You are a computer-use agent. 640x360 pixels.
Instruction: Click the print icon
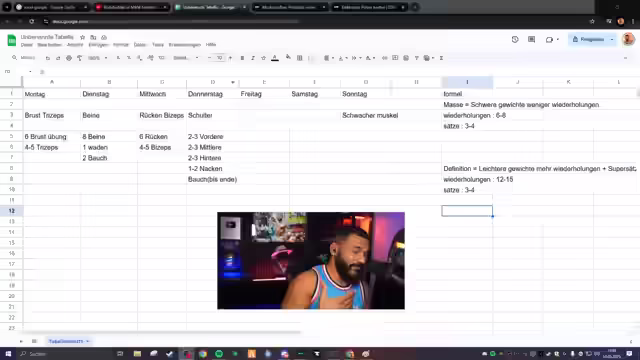coord(69,58)
